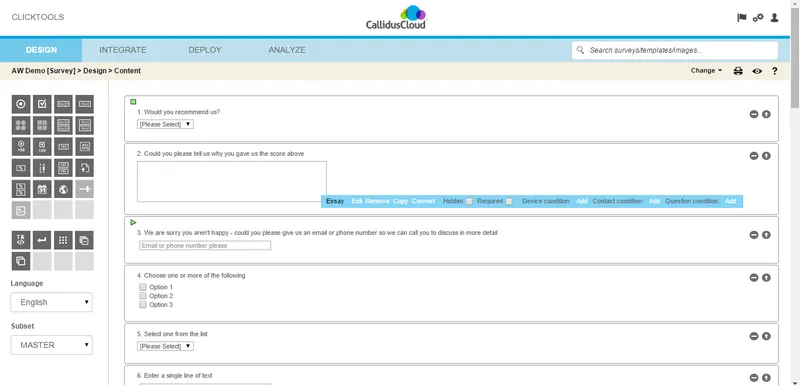The width and height of the screenshot is (800, 386).
Task: Open the help question mark icon
Action: [774, 71]
